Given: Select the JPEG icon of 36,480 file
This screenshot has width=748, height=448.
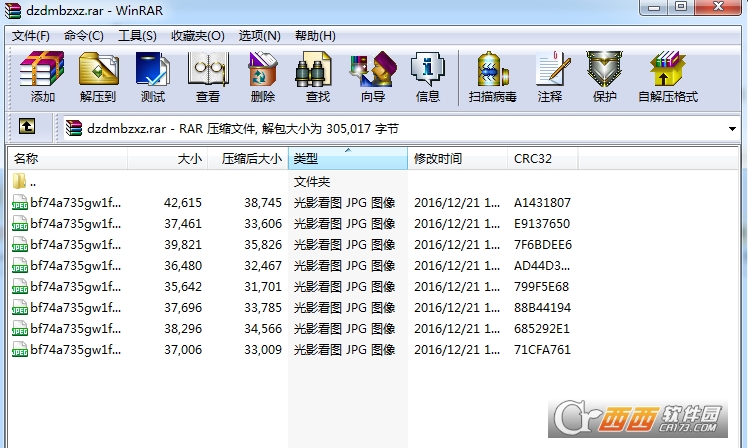Looking at the screenshot, I should [x=20, y=266].
